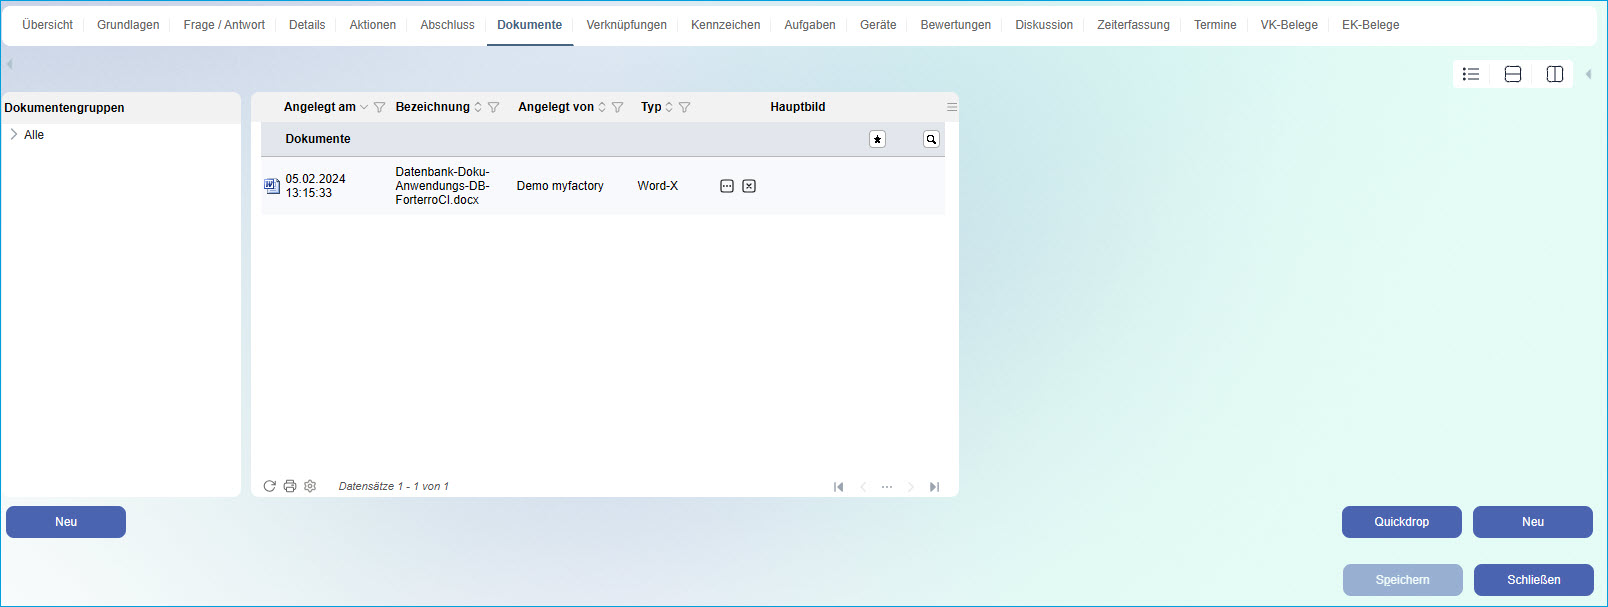This screenshot has width=1608, height=607.
Task: Click Neu button under Dokumentengruppen
Action: point(66,522)
